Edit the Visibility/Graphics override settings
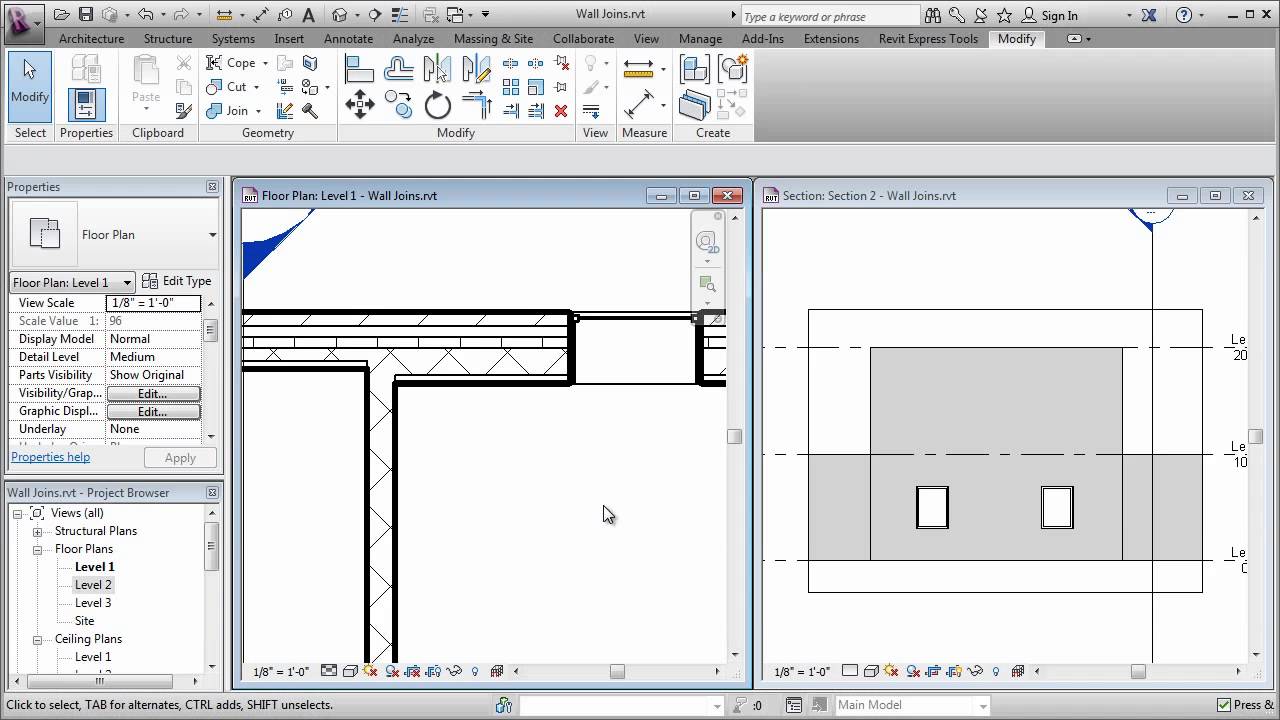Viewport: 1280px width, 720px height. 152,393
